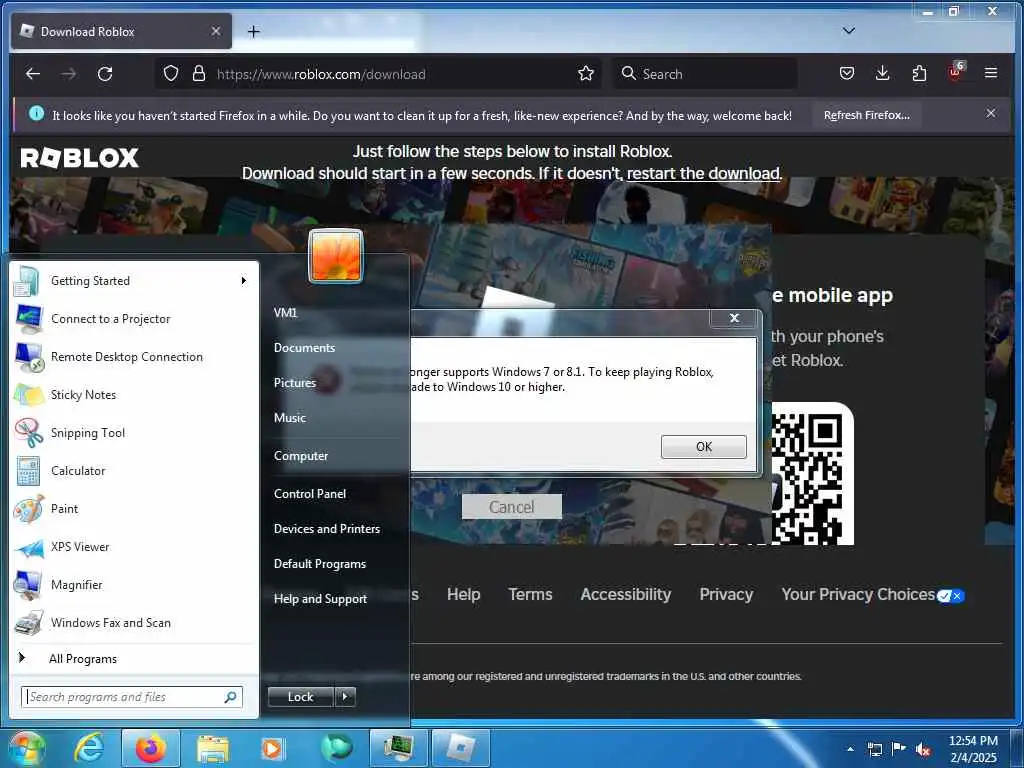Click the Windows Start orb
The width and height of the screenshot is (1024, 768).
[25, 748]
